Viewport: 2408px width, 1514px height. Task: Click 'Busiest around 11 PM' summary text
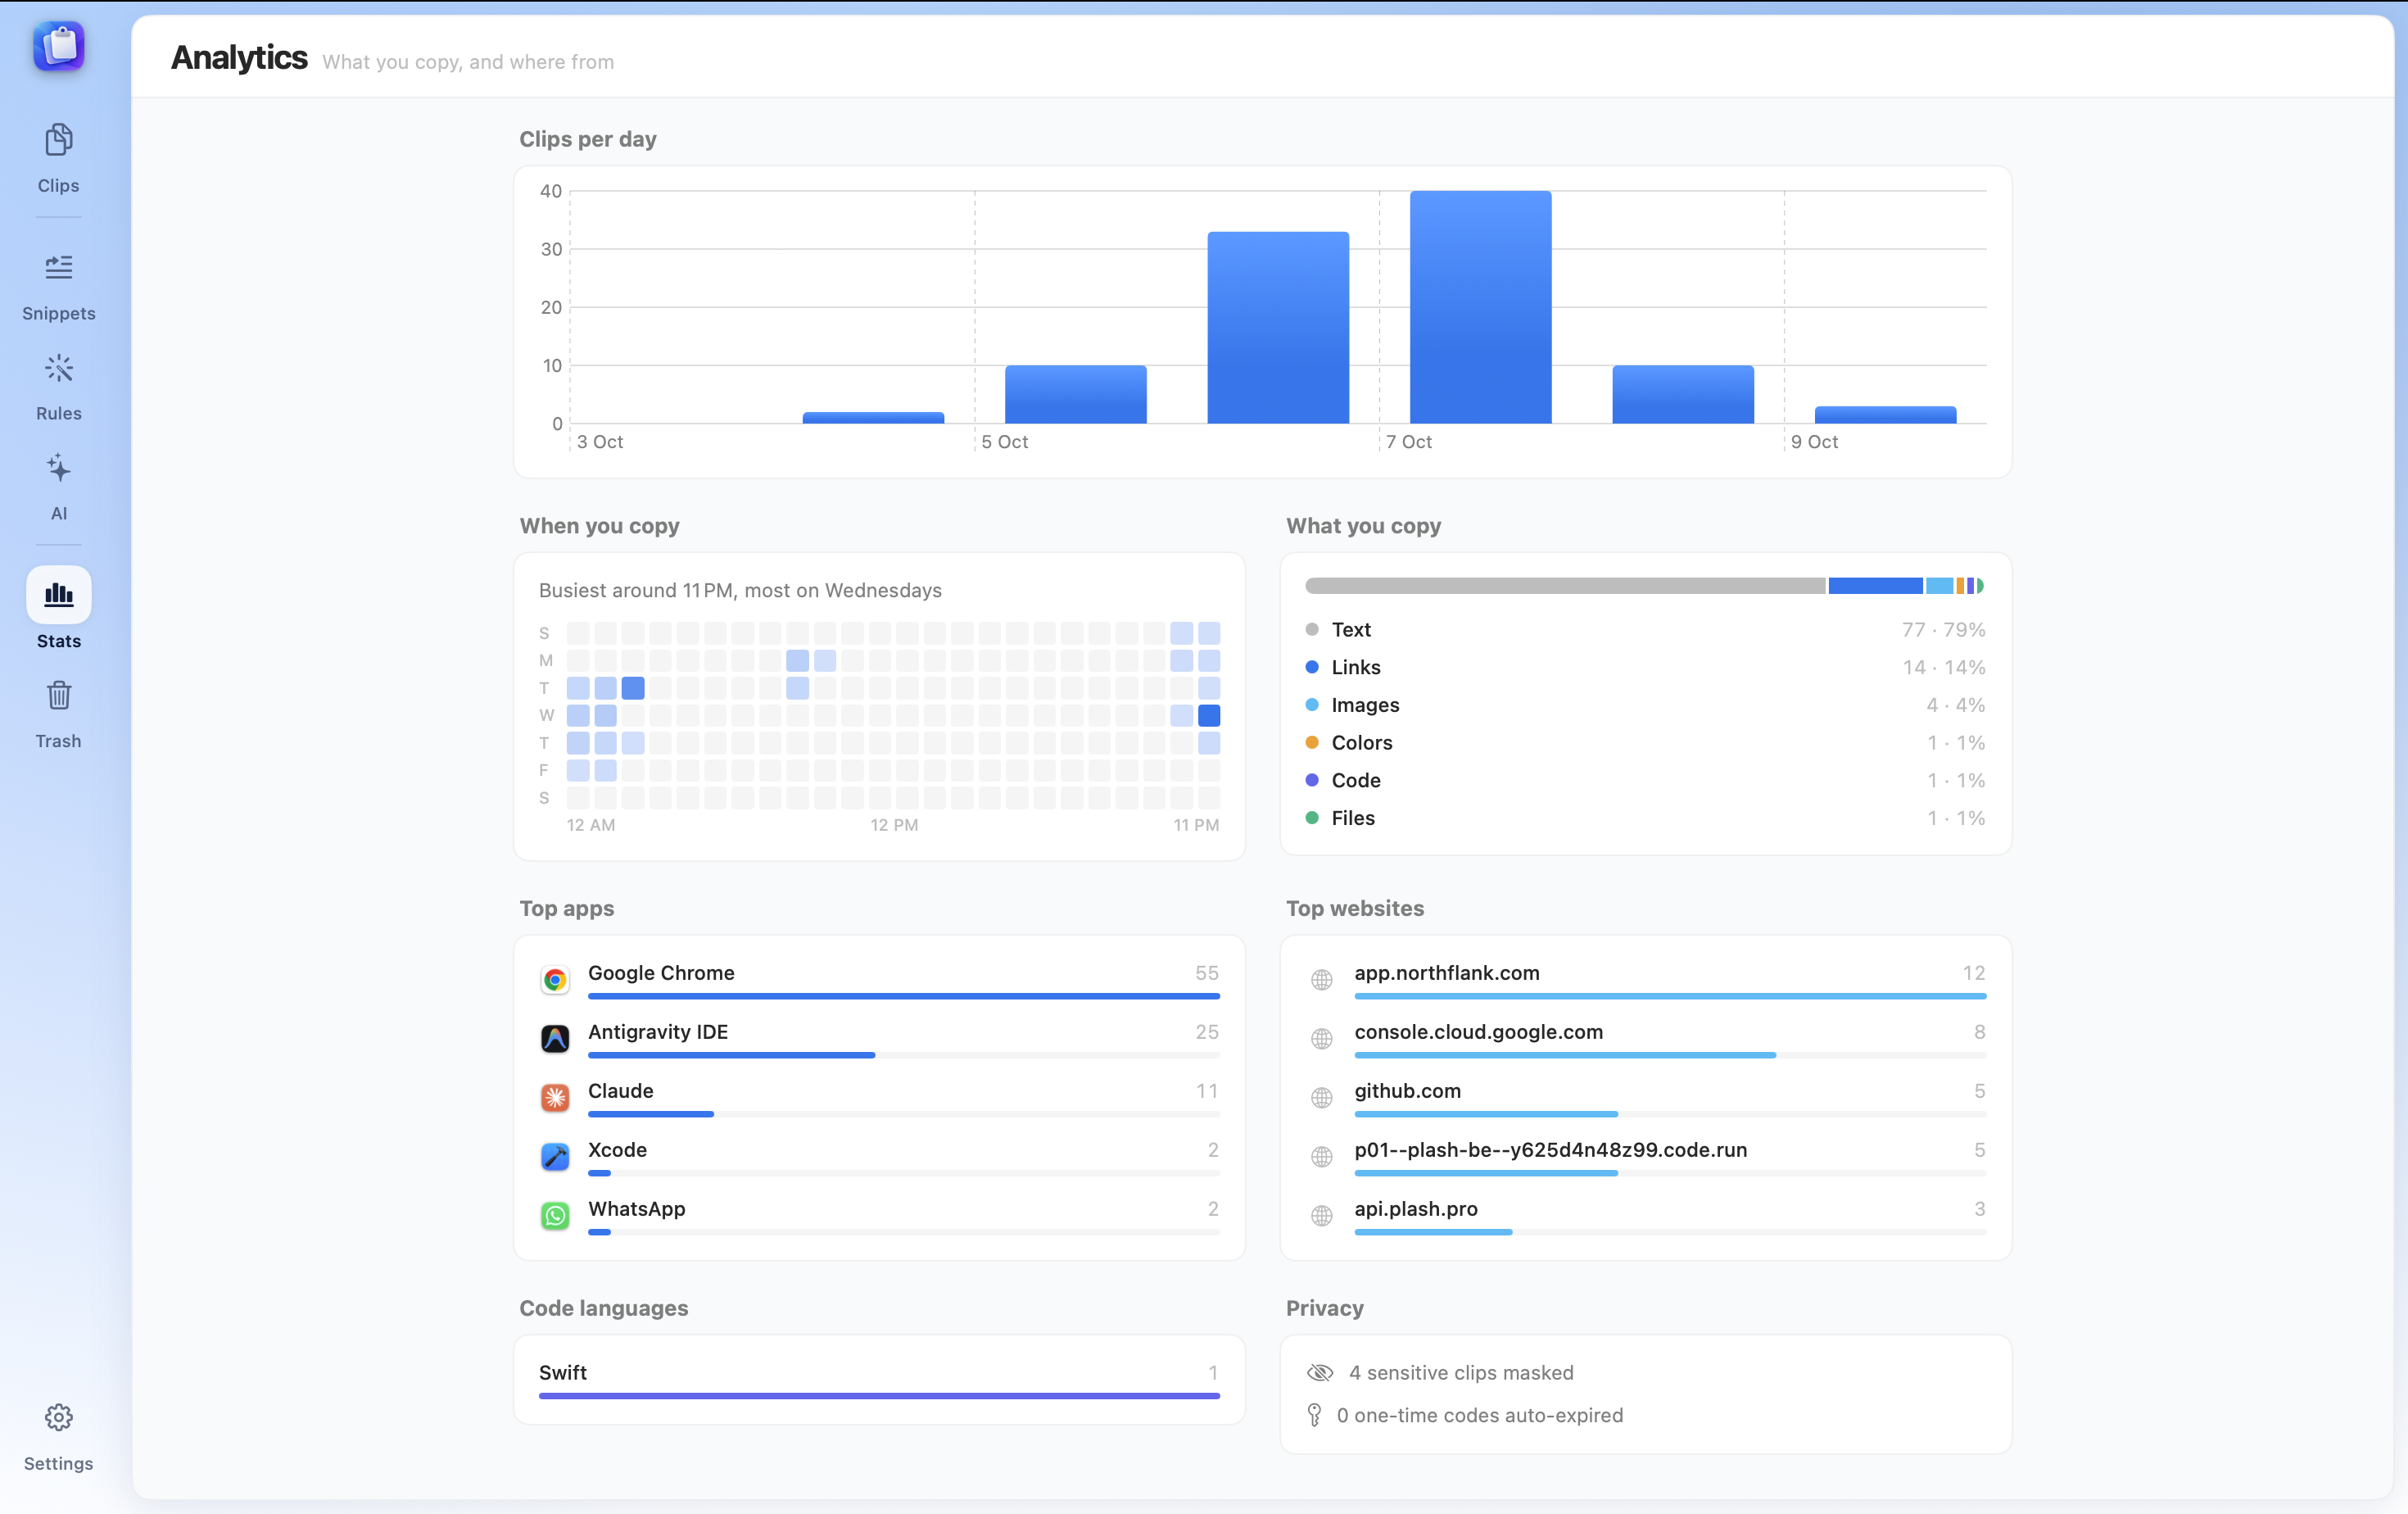(740, 591)
